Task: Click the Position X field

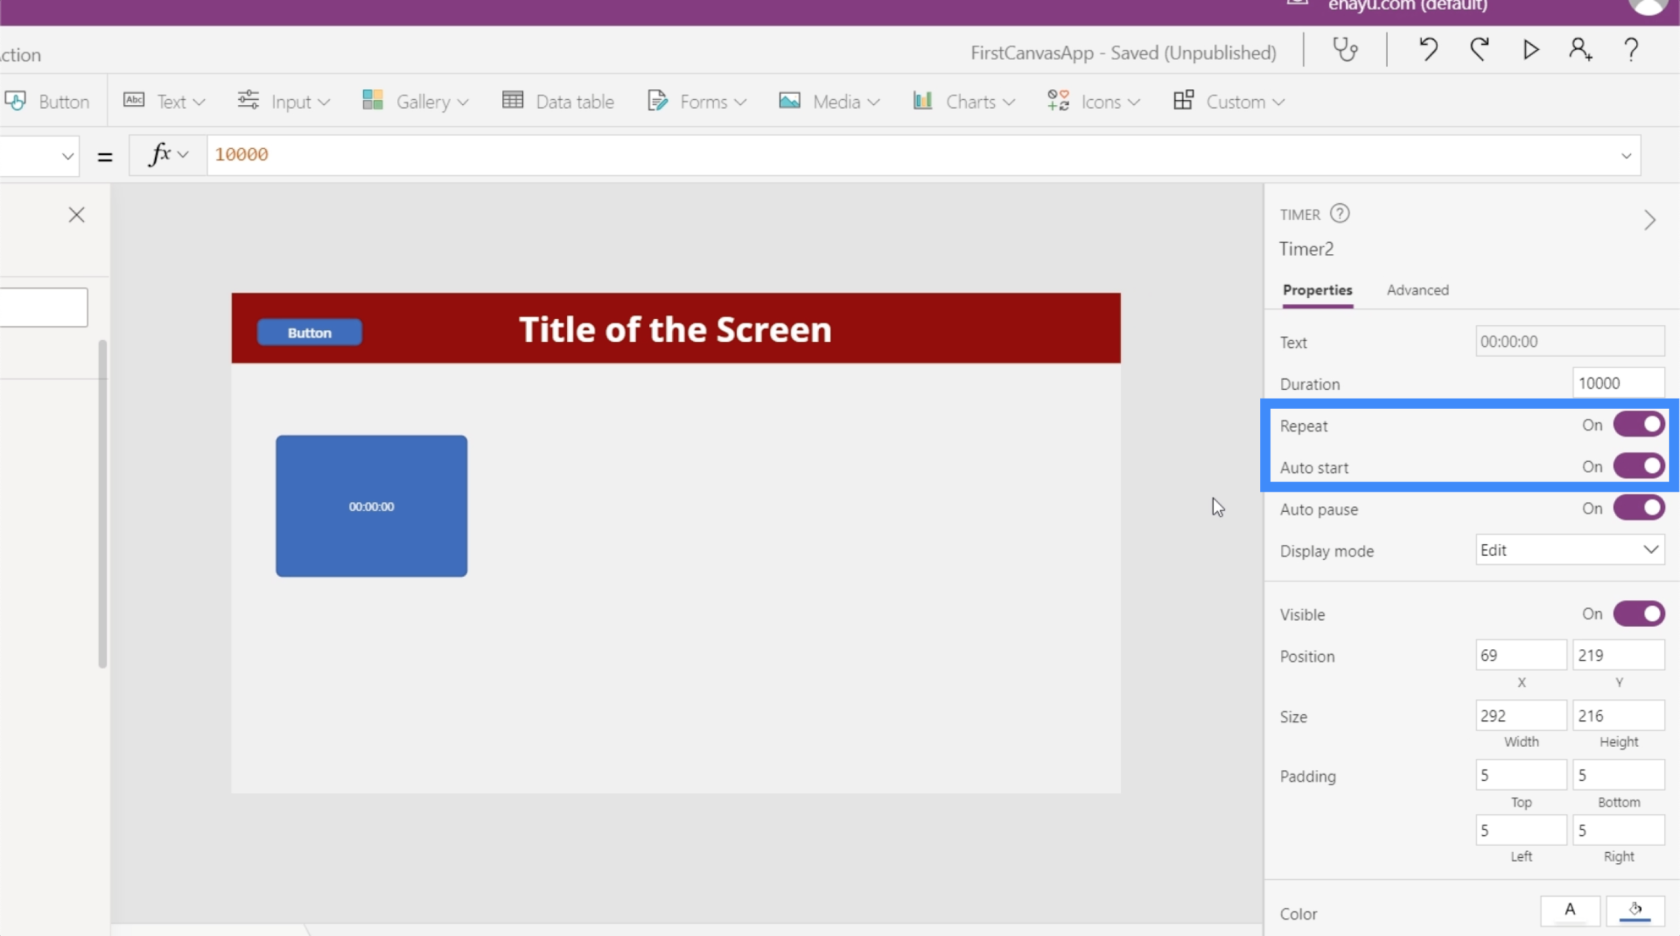Action: click(x=1520, y=655)
